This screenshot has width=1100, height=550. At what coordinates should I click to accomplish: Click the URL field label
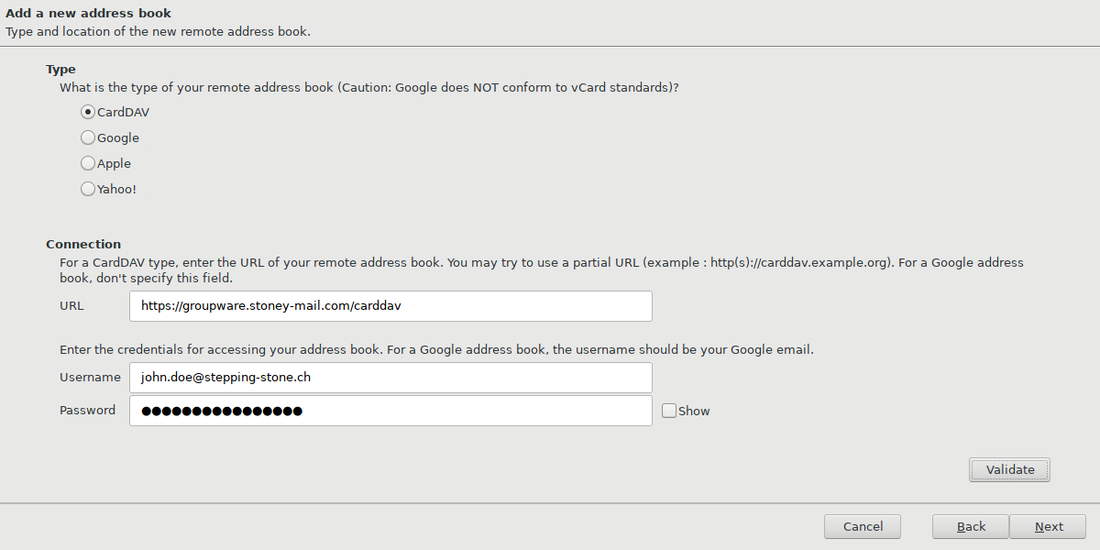pos(72,306)
